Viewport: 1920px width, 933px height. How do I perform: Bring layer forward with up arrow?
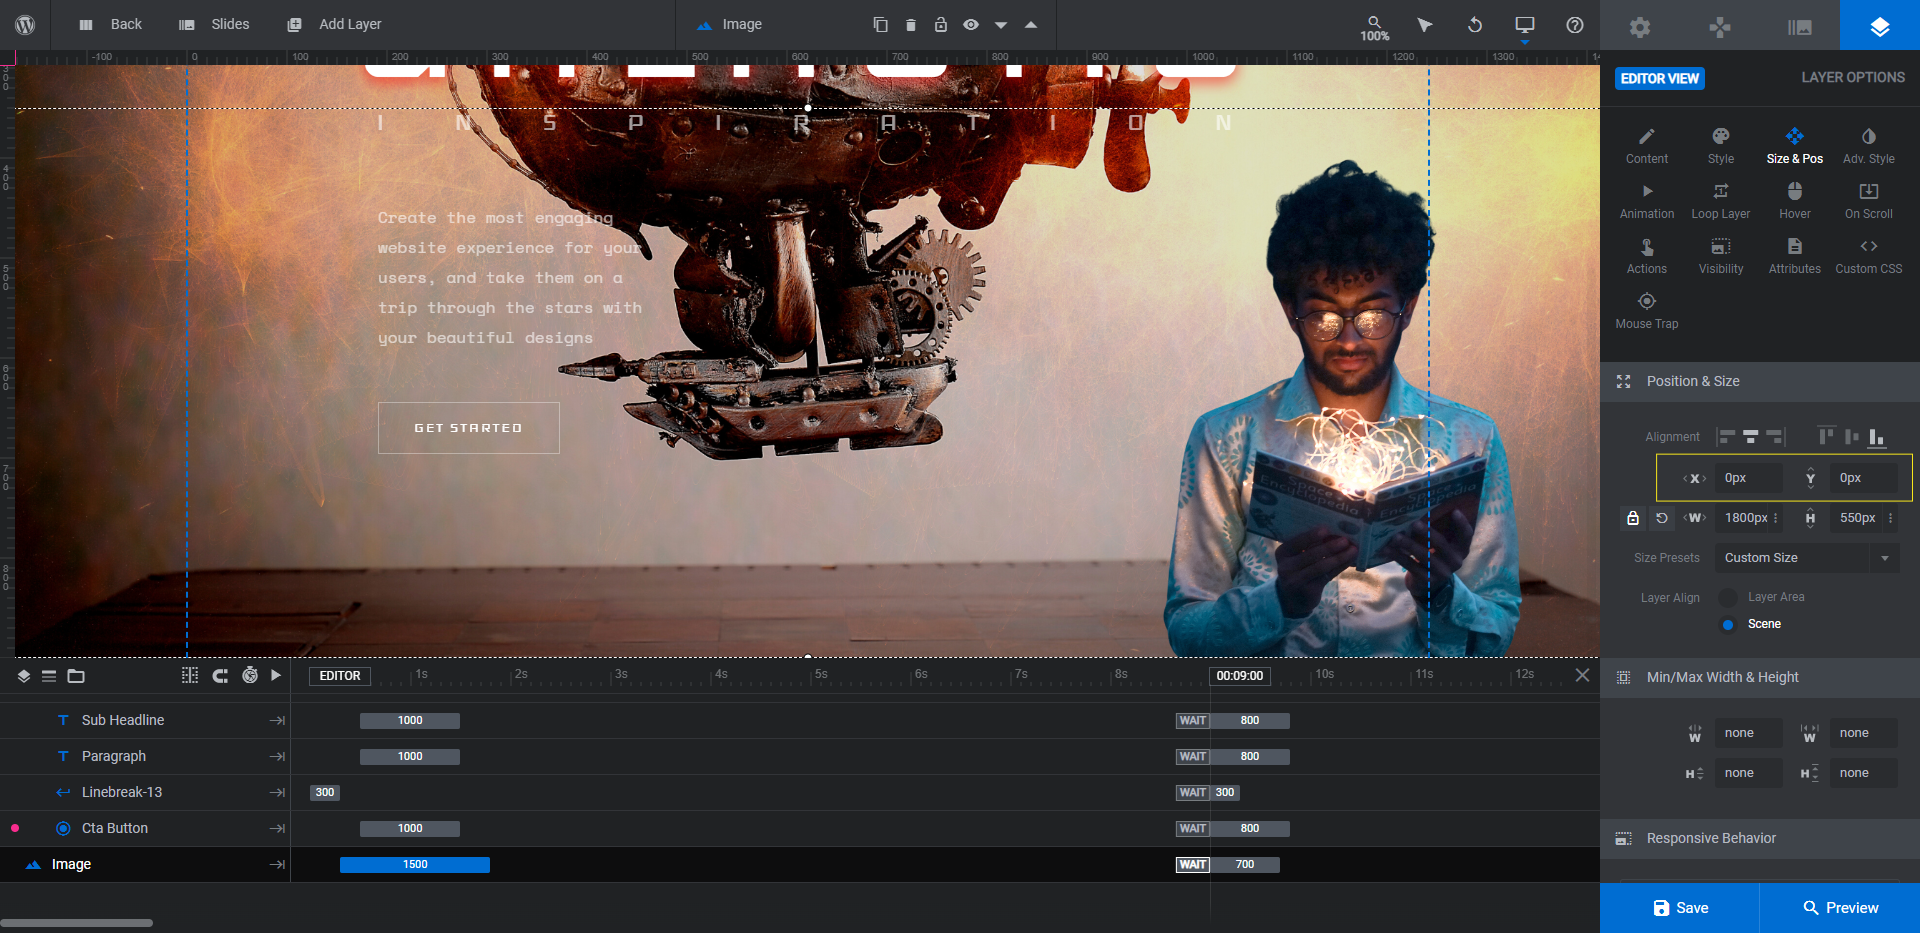[x=1031, y=25]
